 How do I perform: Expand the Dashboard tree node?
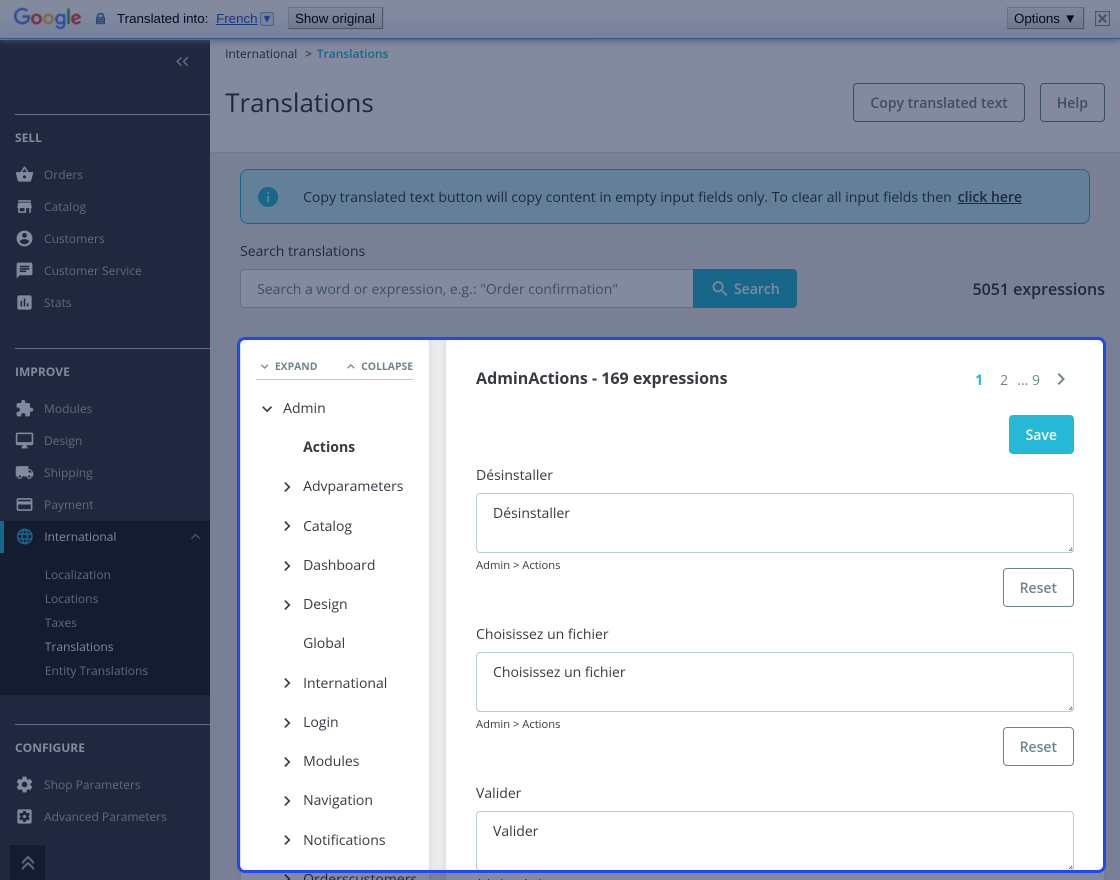[287, 566]
